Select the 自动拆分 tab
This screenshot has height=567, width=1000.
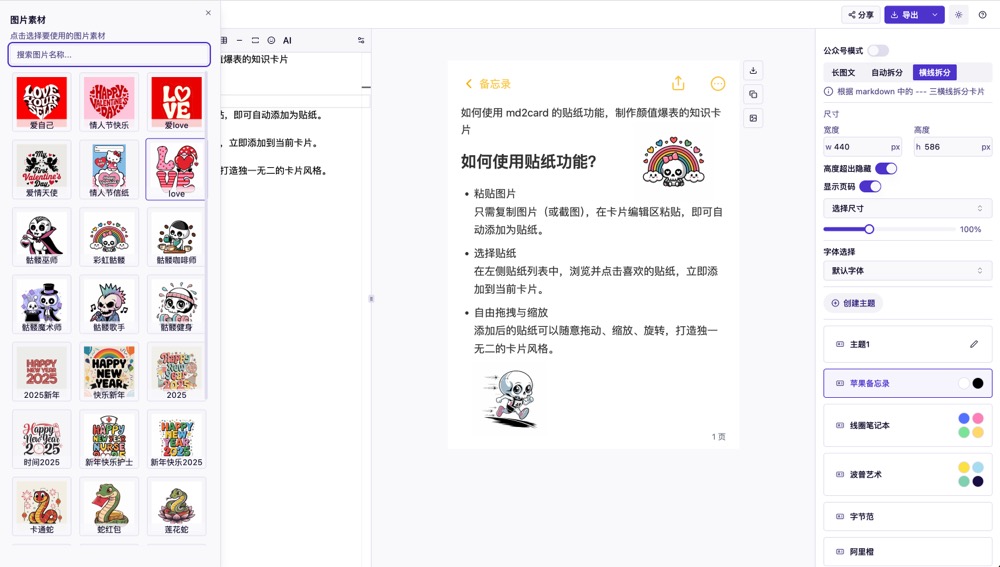point(887,73)
